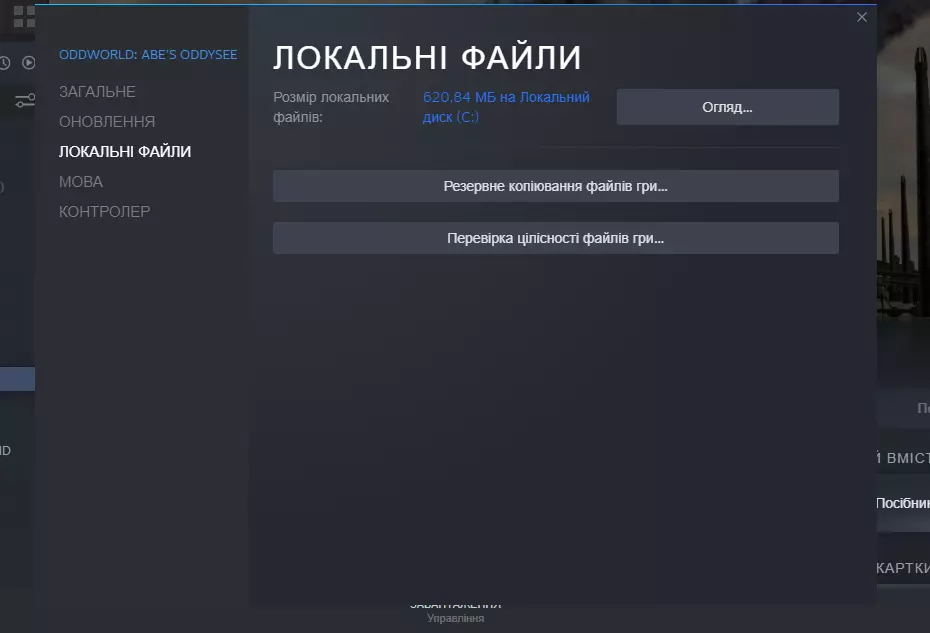
Task: Click the ЛОКАЛЬНІ ФАЙЛИ page heading
Action: pos(427,58)
